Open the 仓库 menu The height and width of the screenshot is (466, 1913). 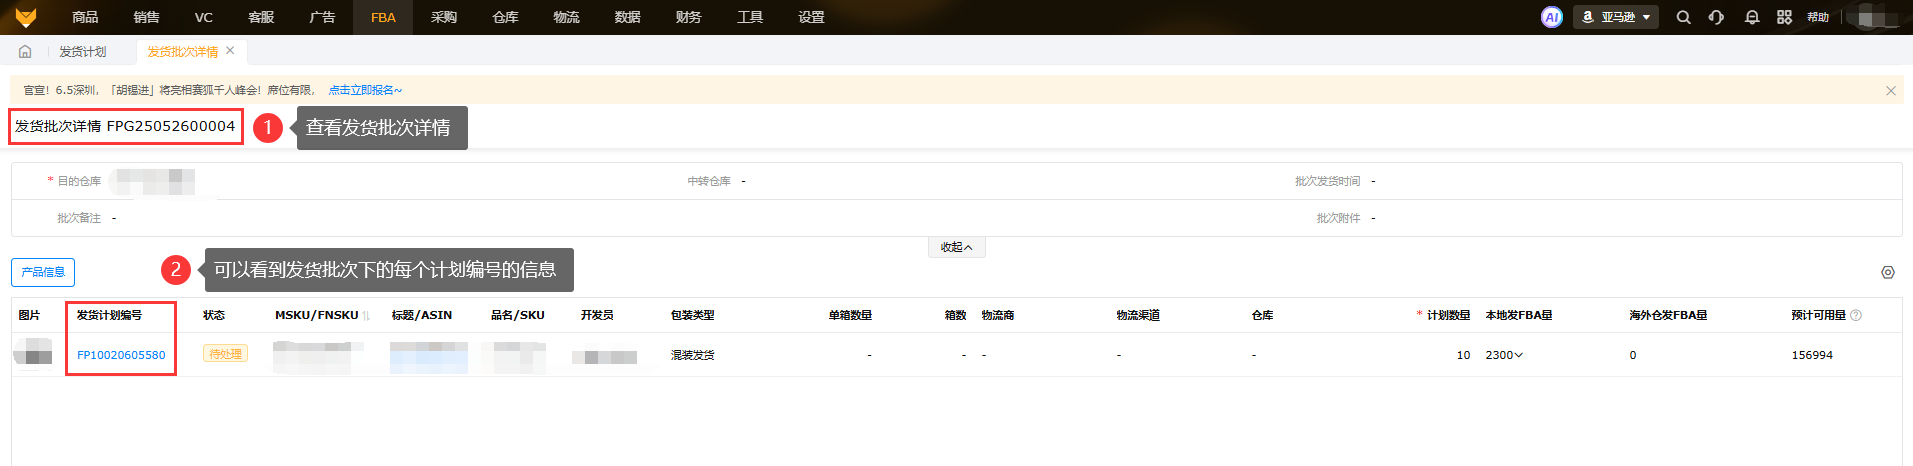(505, 17)
